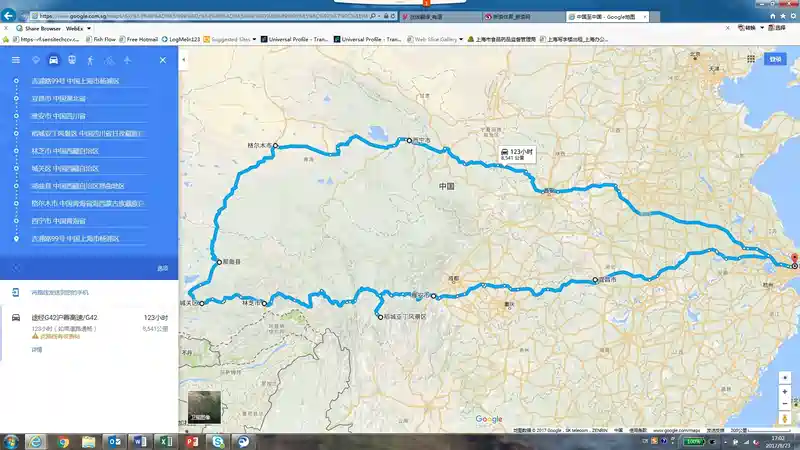Image resolution: width=800 pixels, height=450 pixels.
Task: Click the add destination plus icon
Action: 16,268
